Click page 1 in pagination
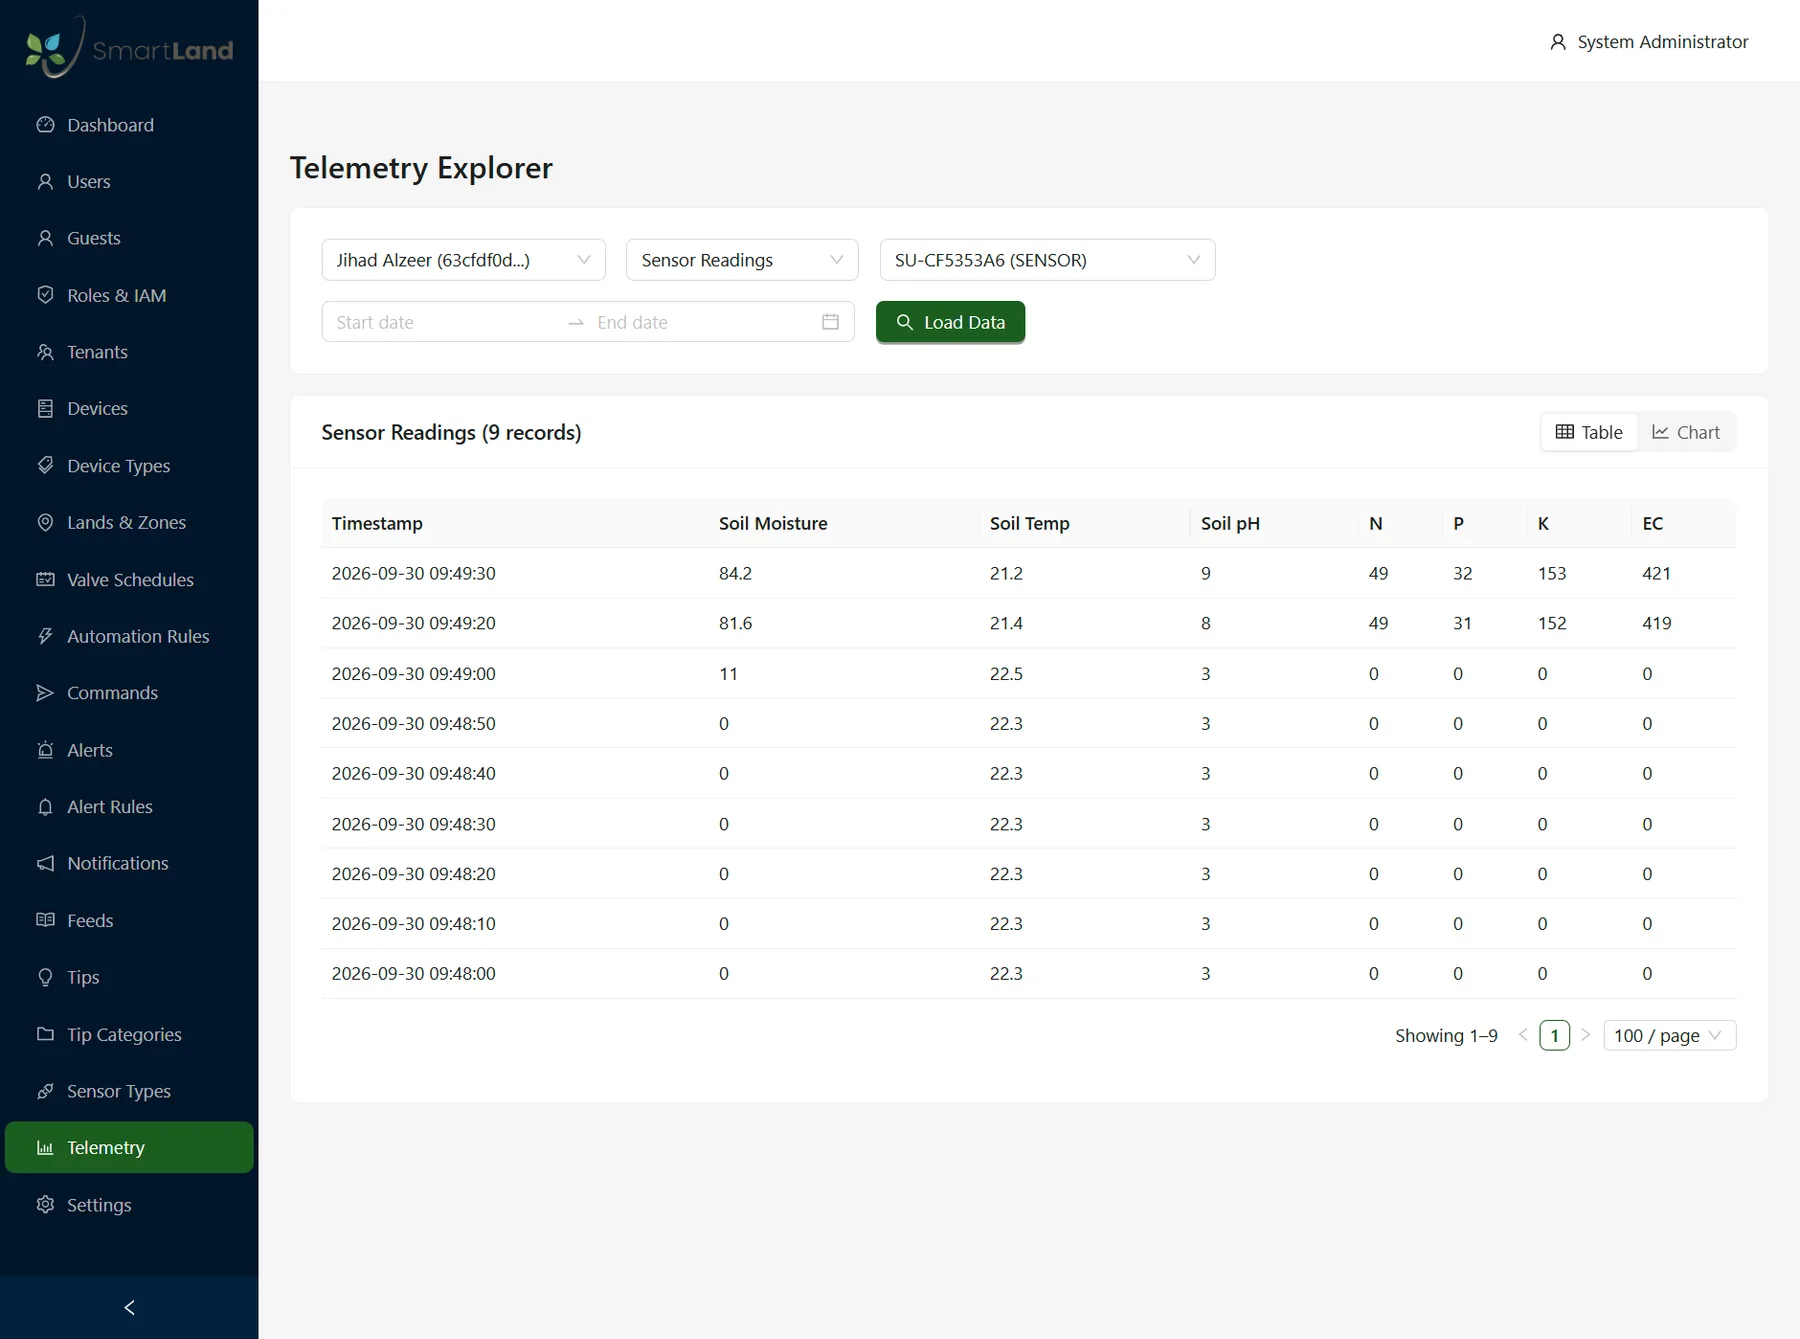Image resolution: width=1800 pixels, height=1339 pixels. point(1554,1035)
